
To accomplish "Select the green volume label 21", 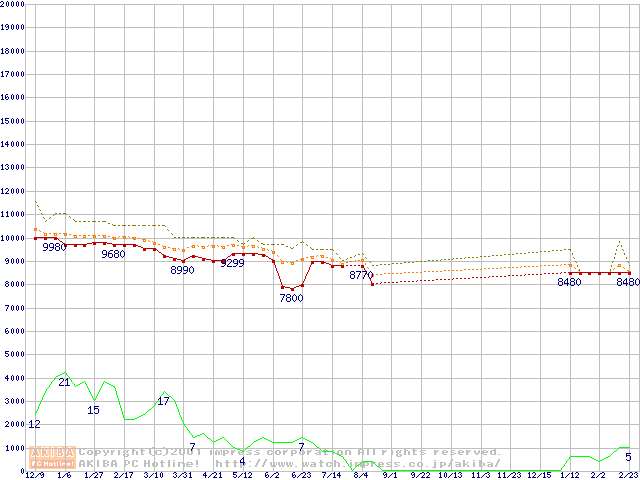I will [64, 383].
